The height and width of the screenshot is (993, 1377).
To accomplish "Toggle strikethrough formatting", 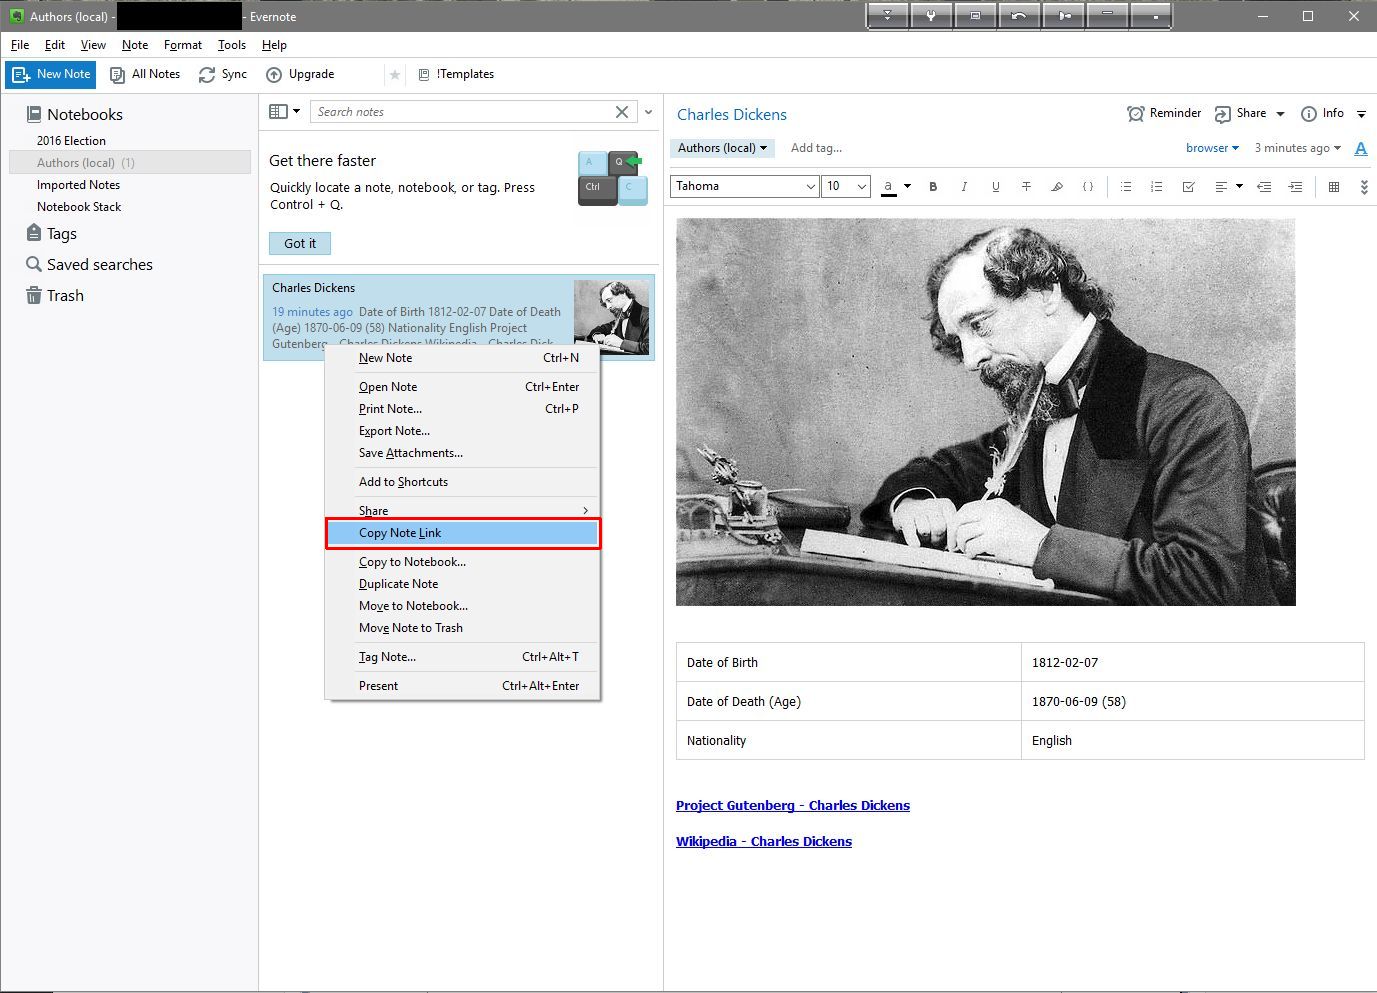I will [x=1026, y=186].
